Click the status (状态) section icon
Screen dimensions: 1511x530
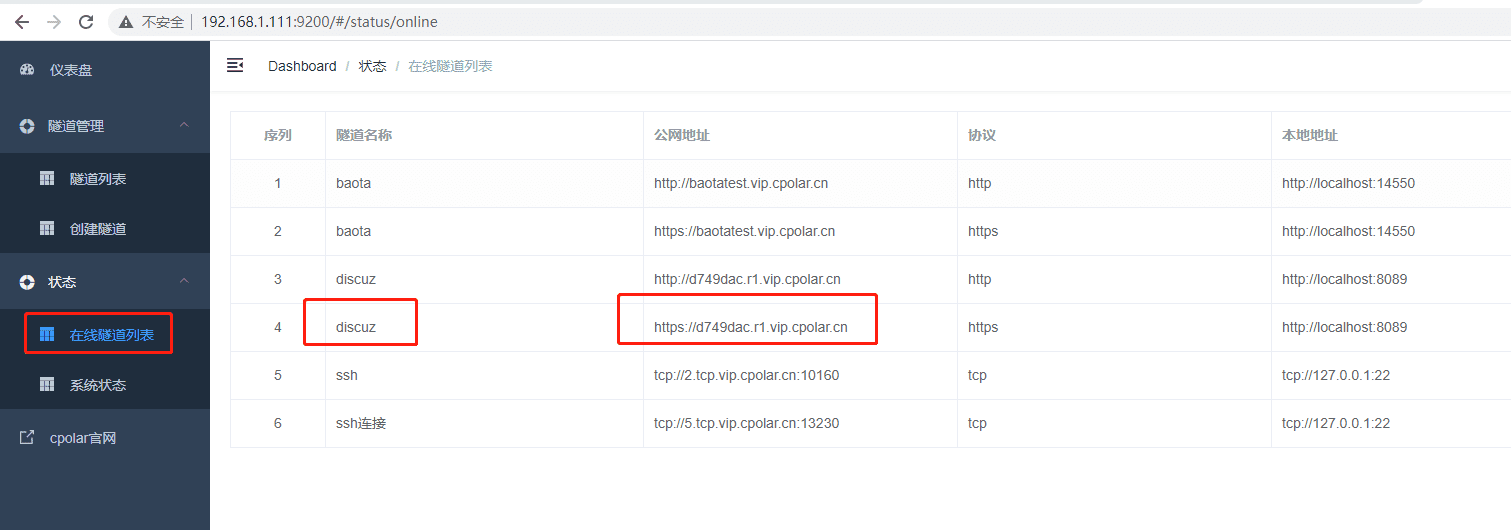[x=27, y=282]
